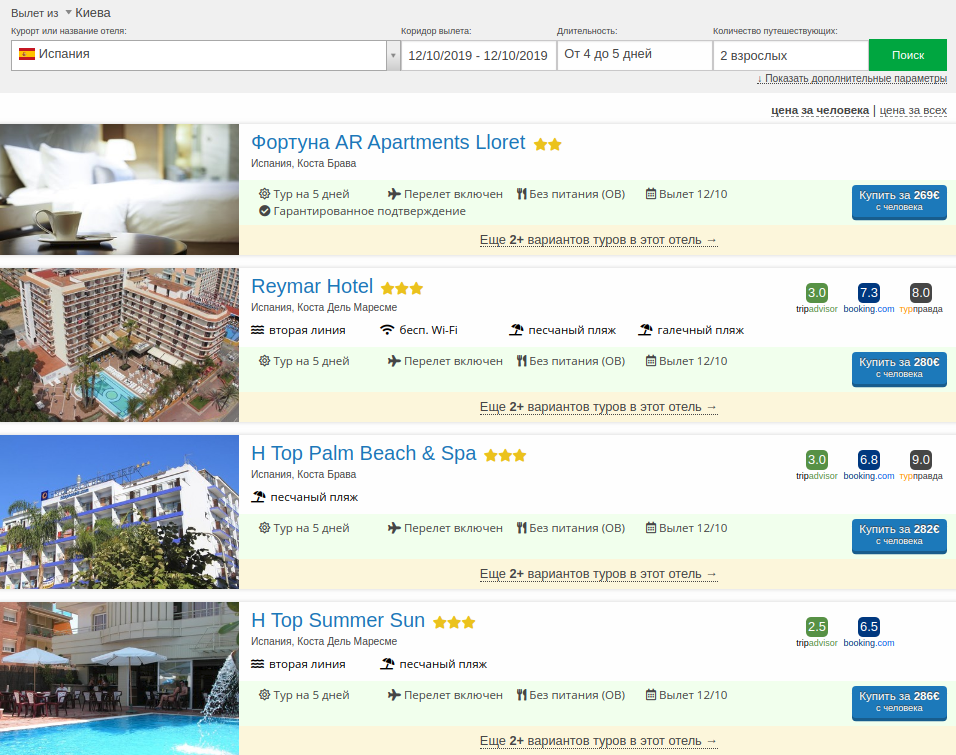This screenshot has height=755, width=956.
Task: Click 'вторая линия' waves icon for Summer Sun
Action: (x=258, y=664)
